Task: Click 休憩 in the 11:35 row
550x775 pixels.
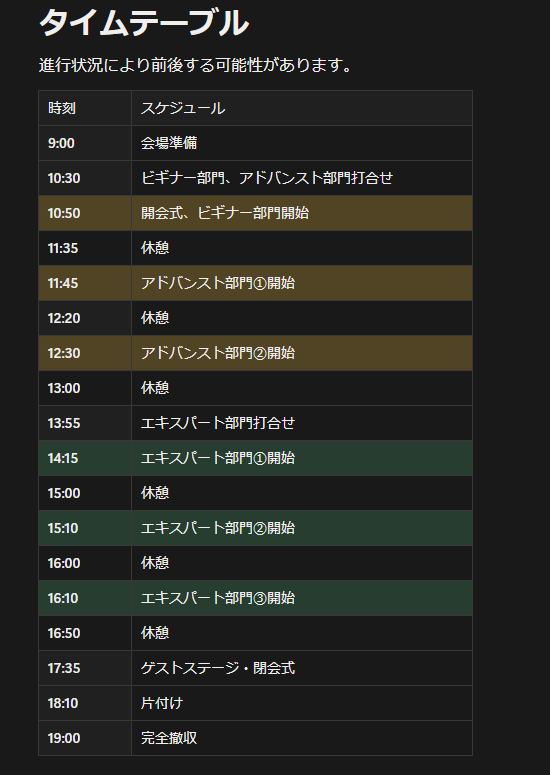Action: (302, 248)
